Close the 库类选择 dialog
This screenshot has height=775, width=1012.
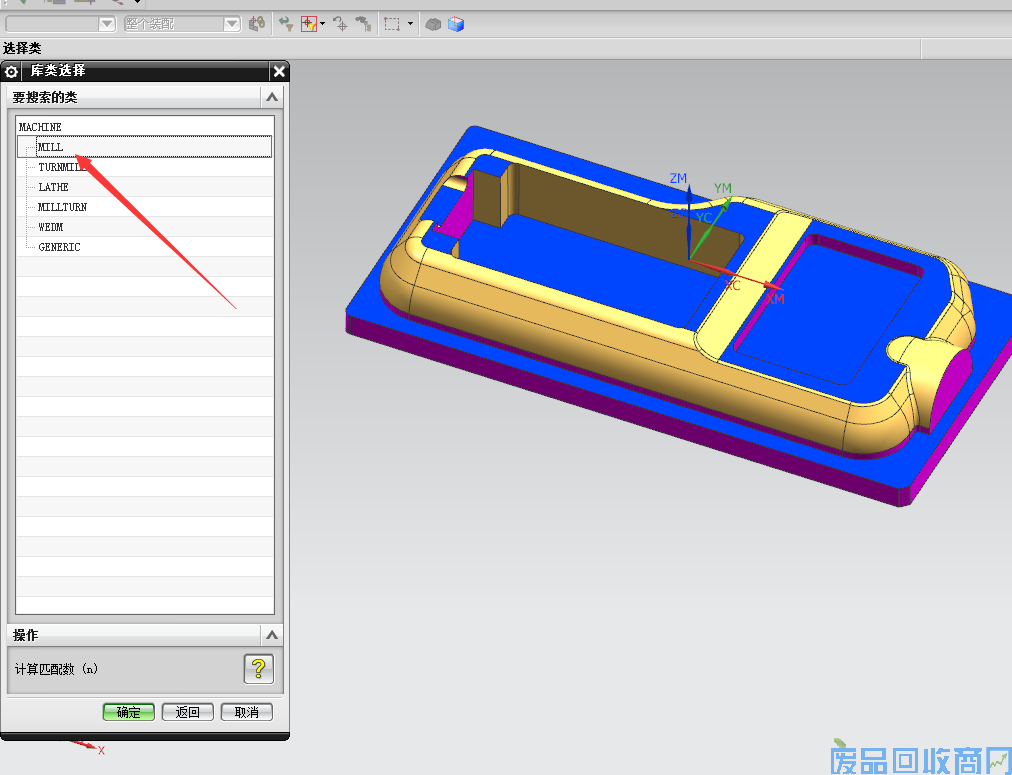279,72
